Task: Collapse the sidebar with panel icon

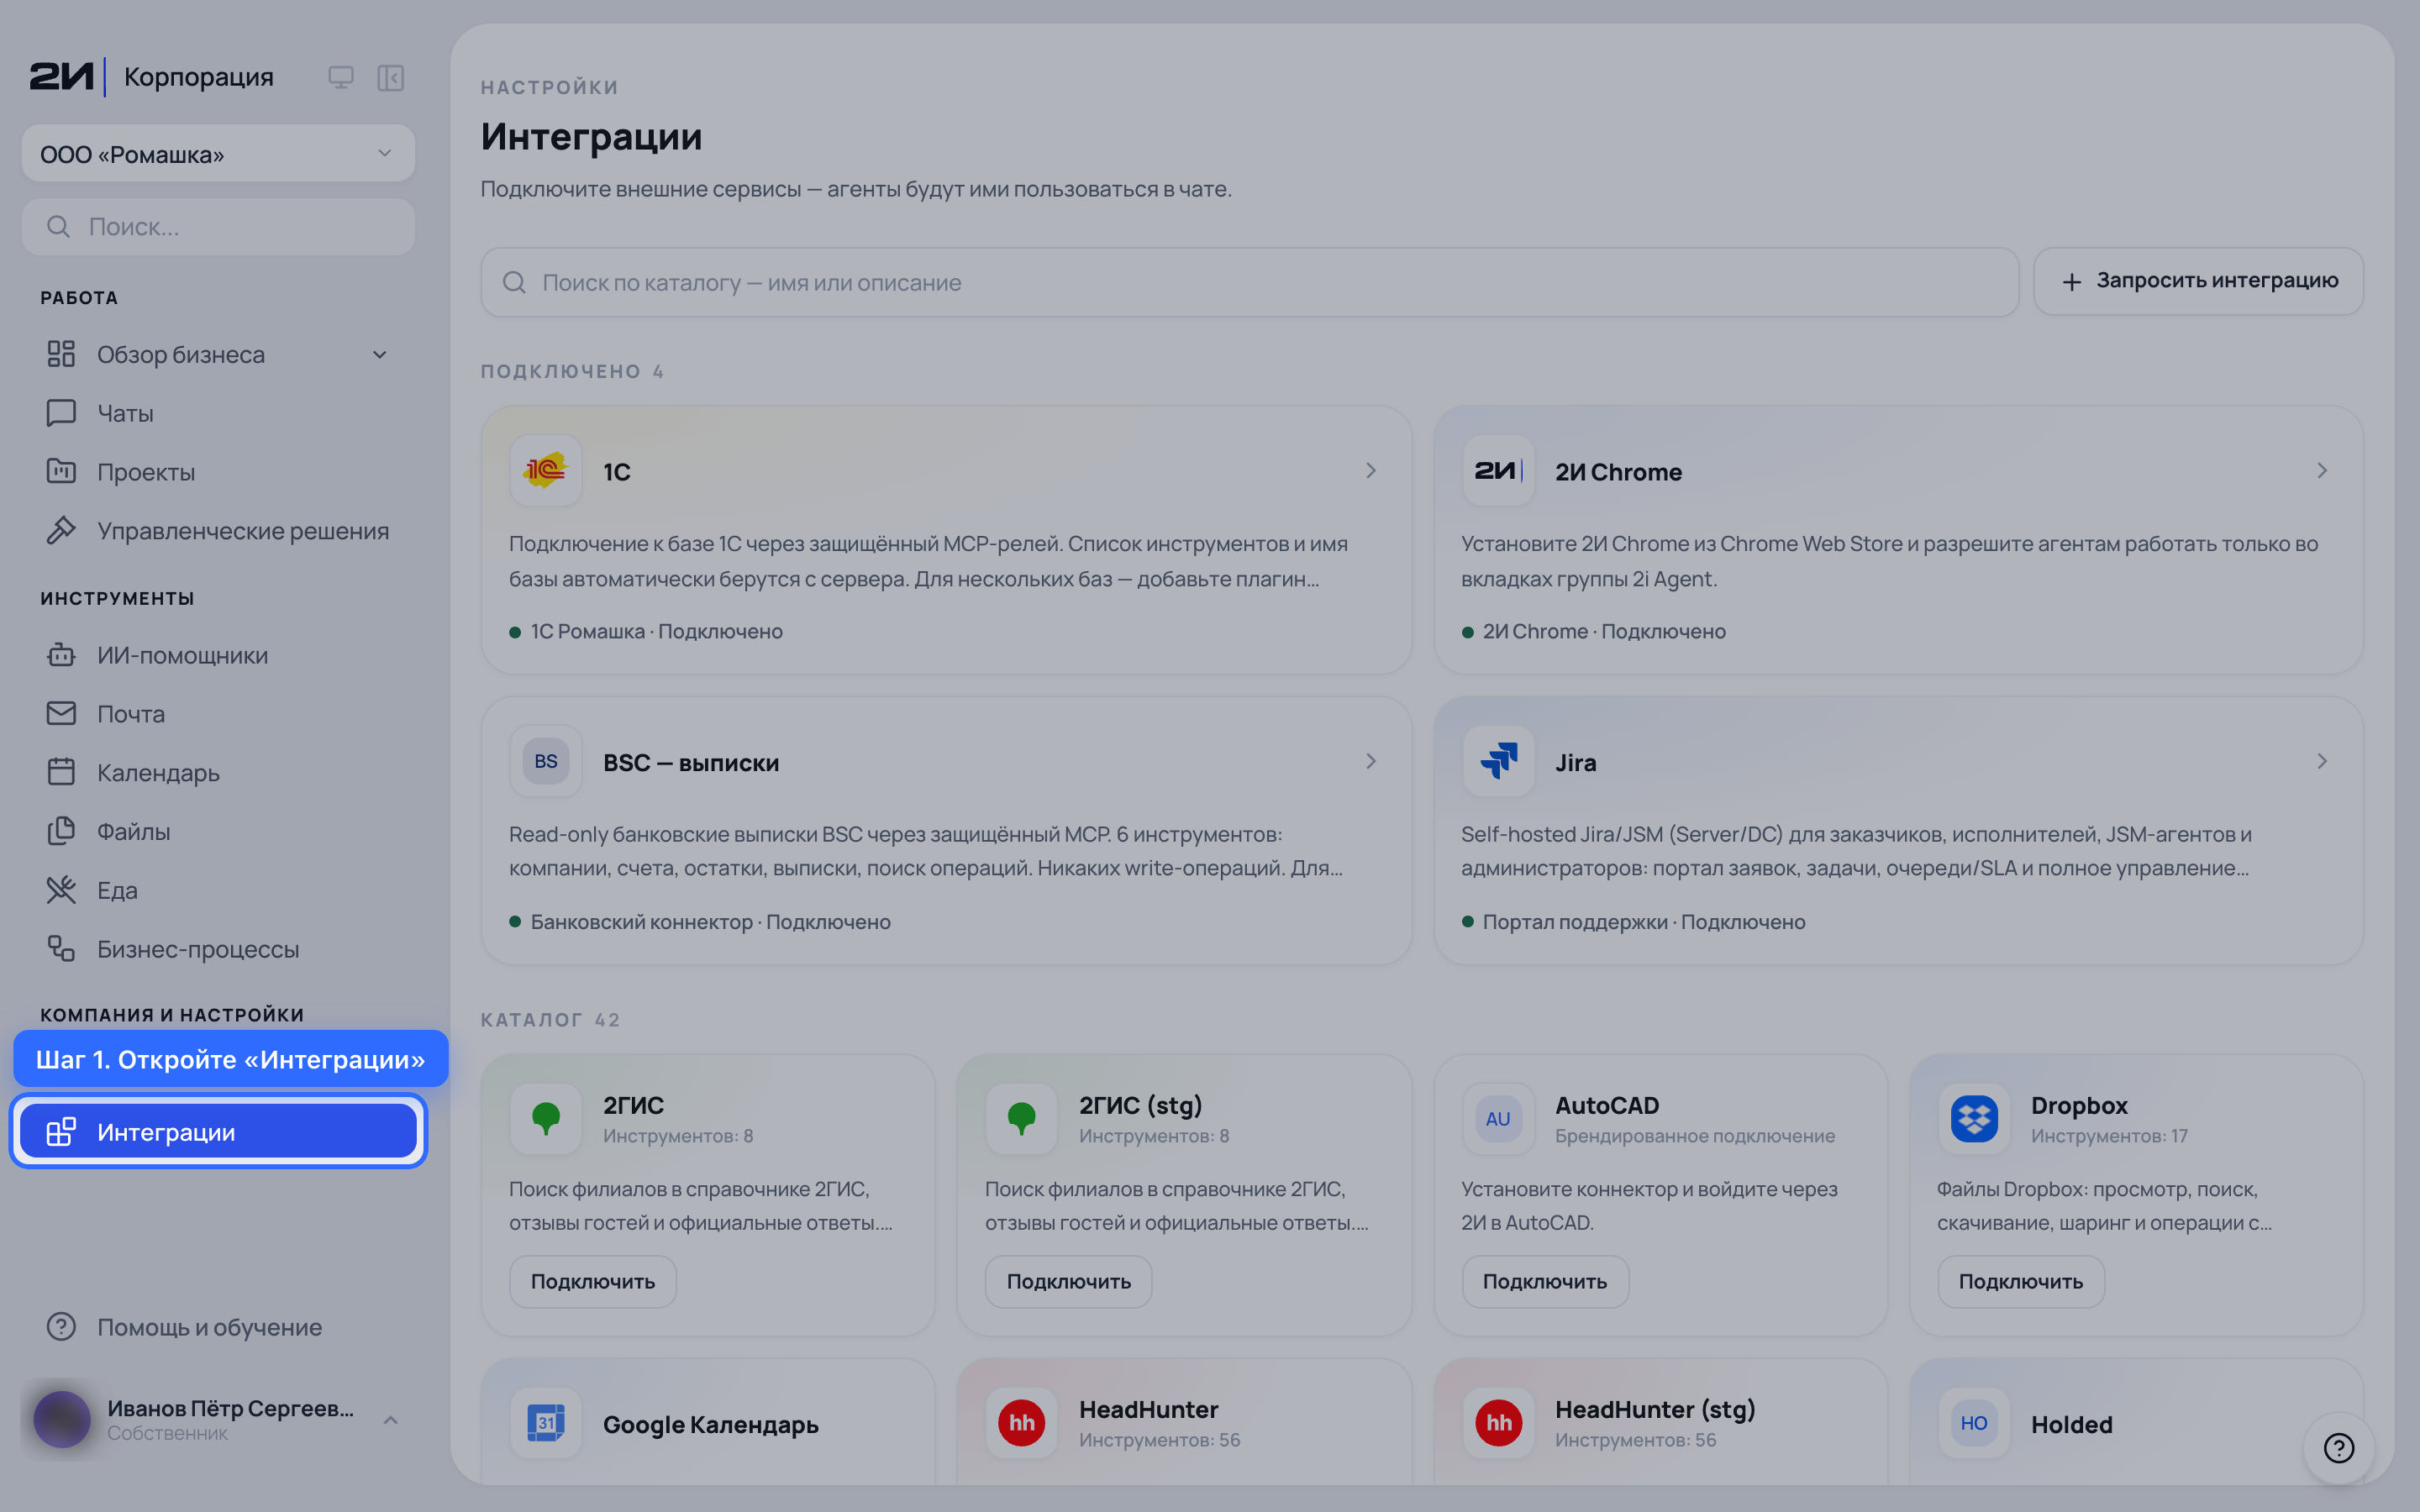Action: 390,77
